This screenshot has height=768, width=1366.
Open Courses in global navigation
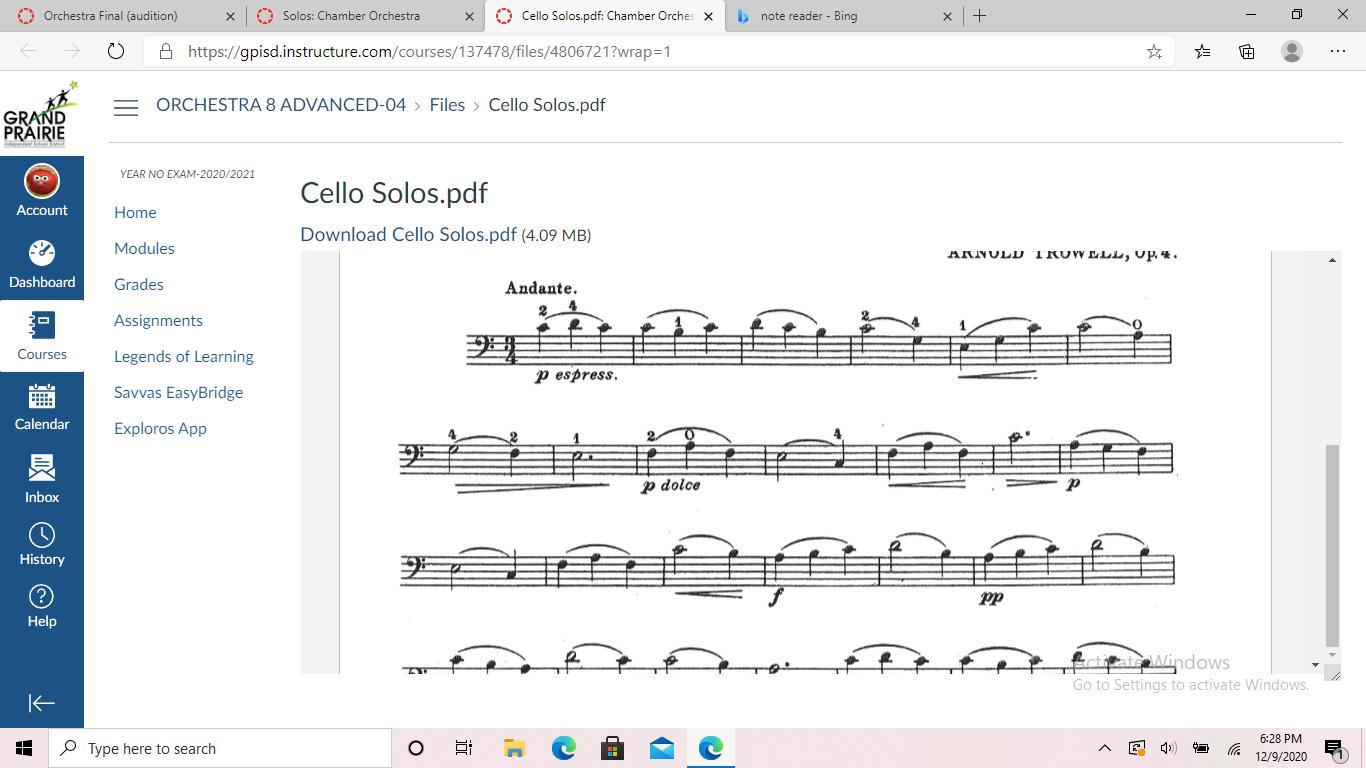[x=42, y=337]
